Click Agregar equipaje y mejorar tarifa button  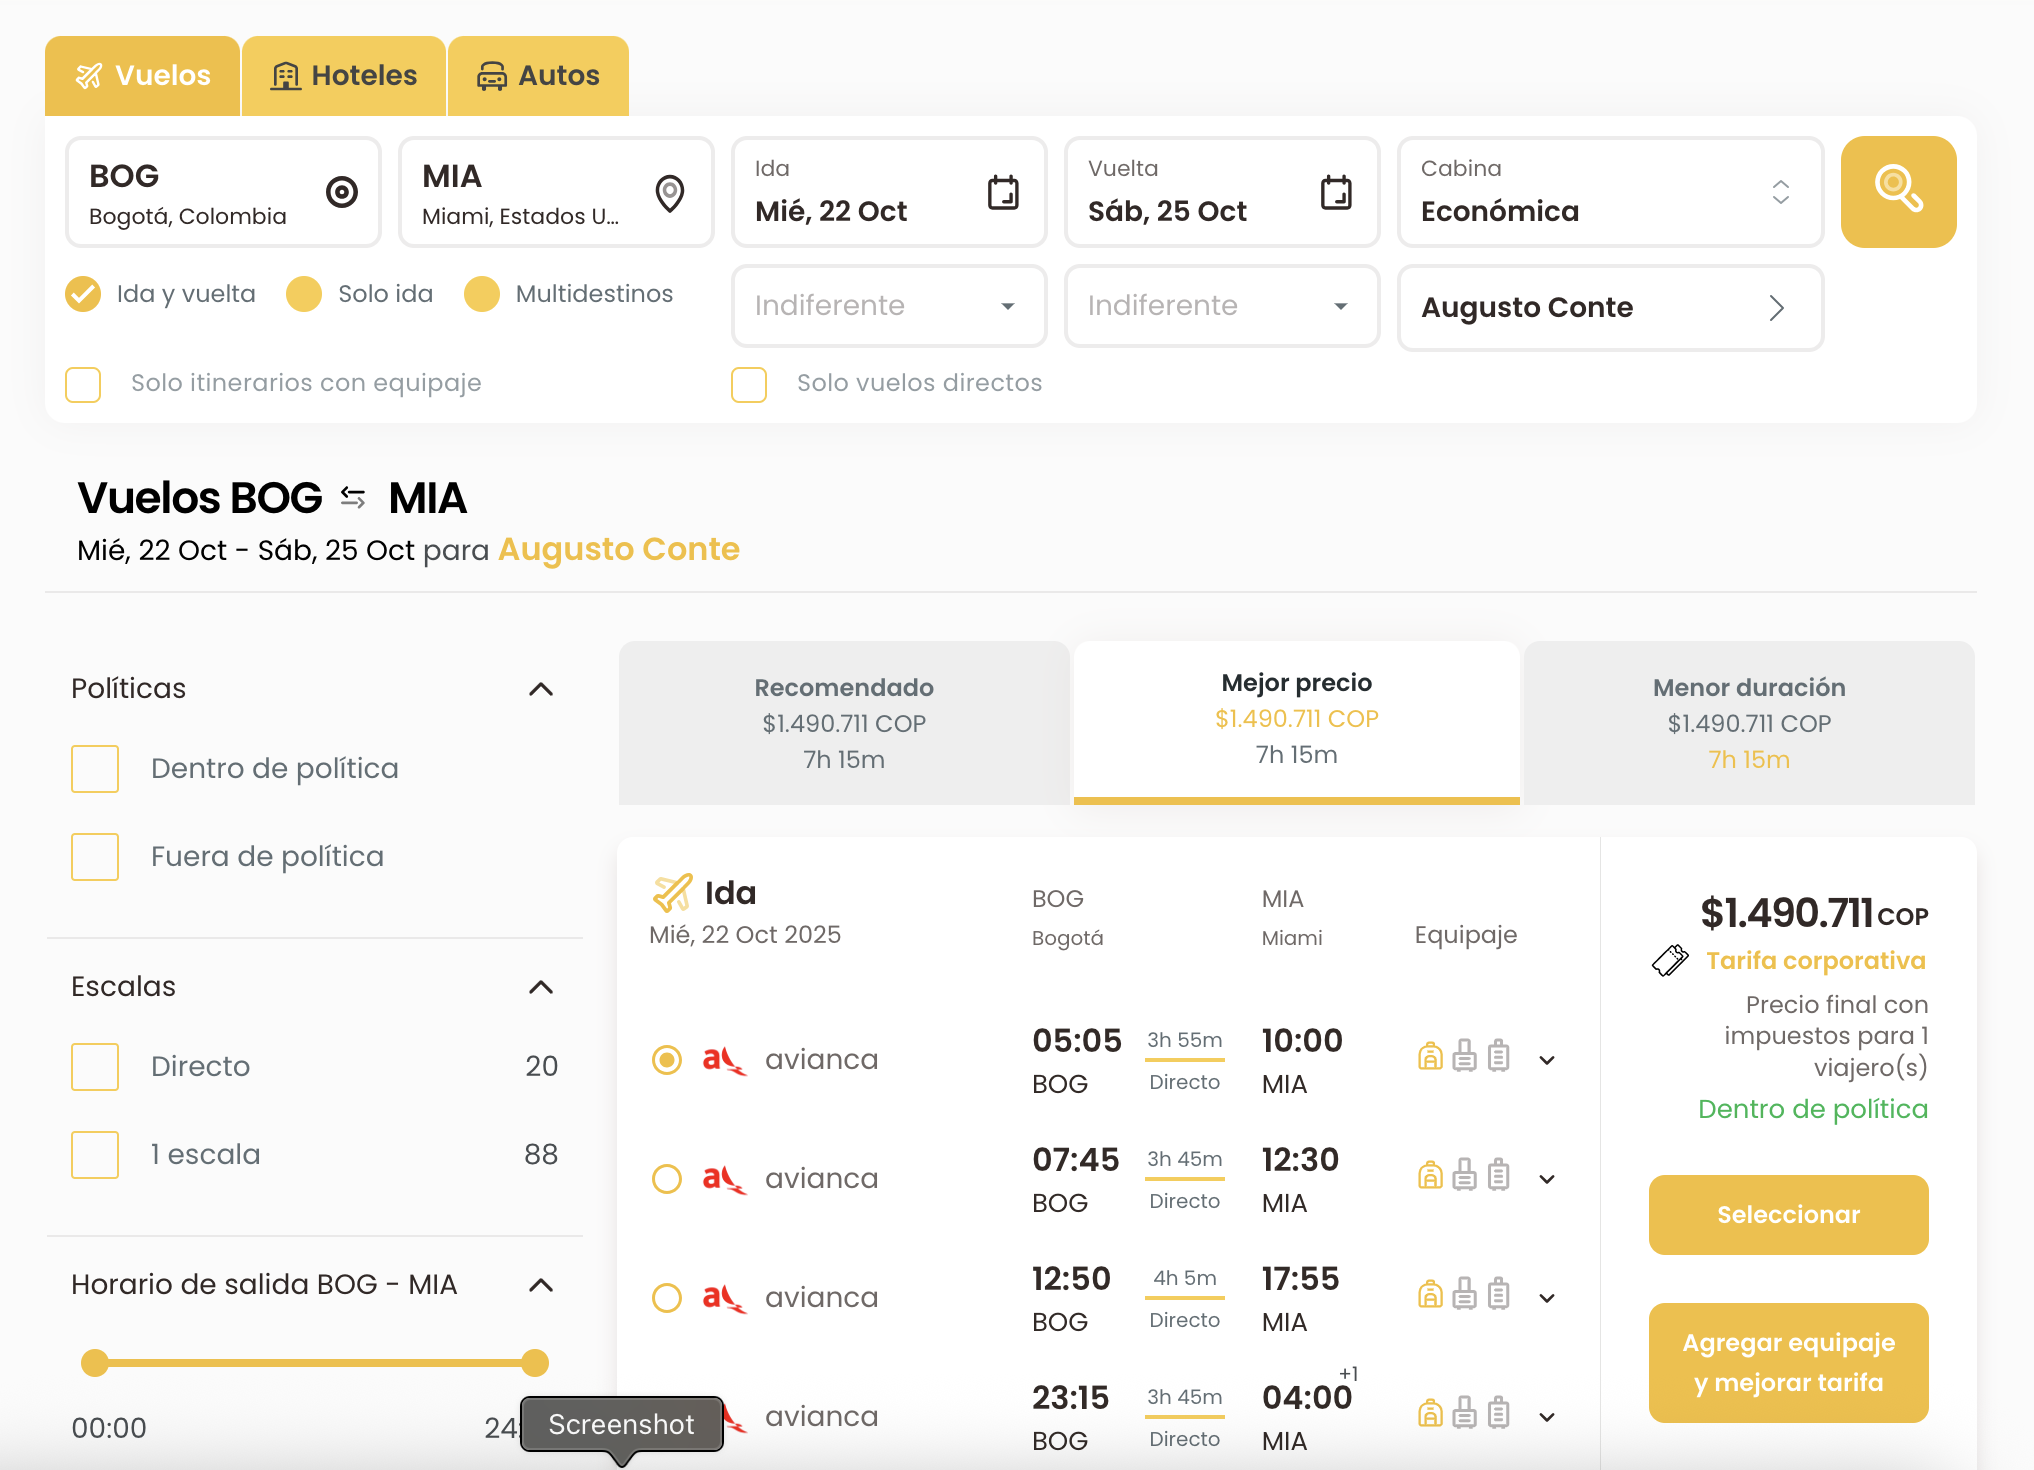tap(1788, 1362)
